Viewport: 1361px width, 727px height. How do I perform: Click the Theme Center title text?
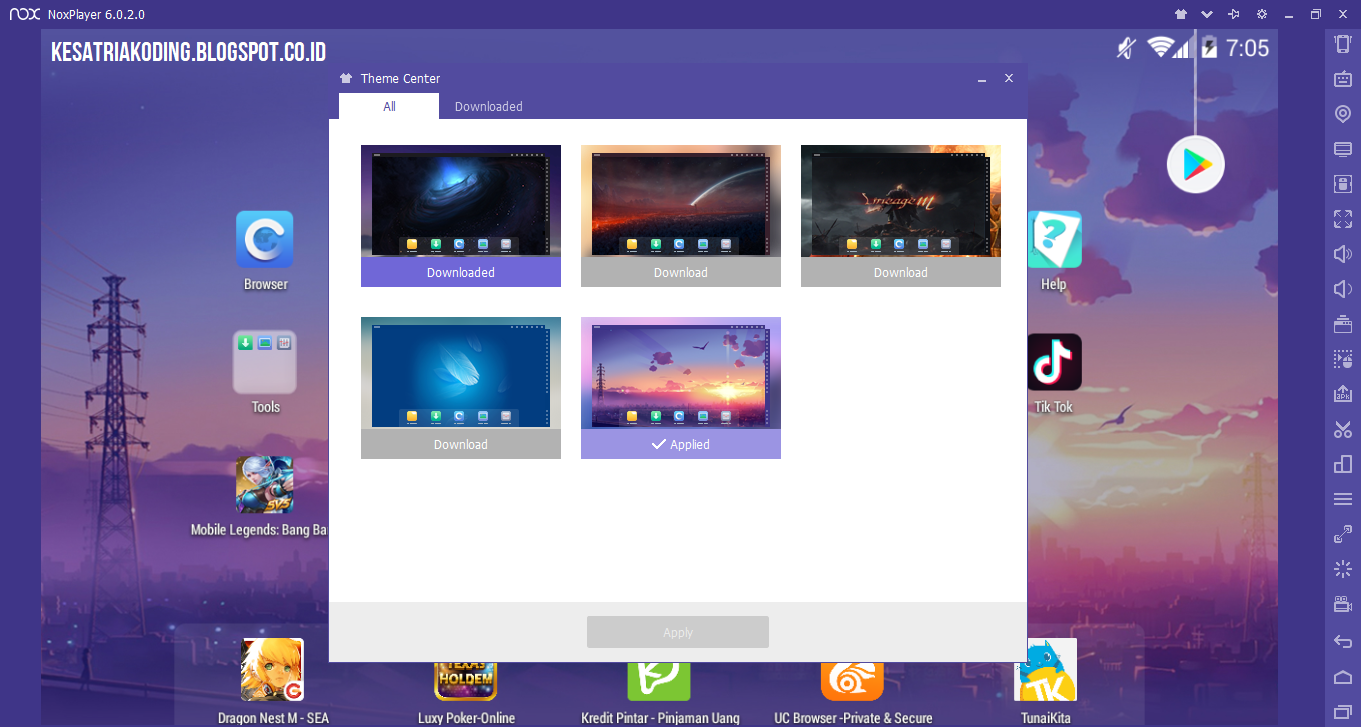point(400,78)
